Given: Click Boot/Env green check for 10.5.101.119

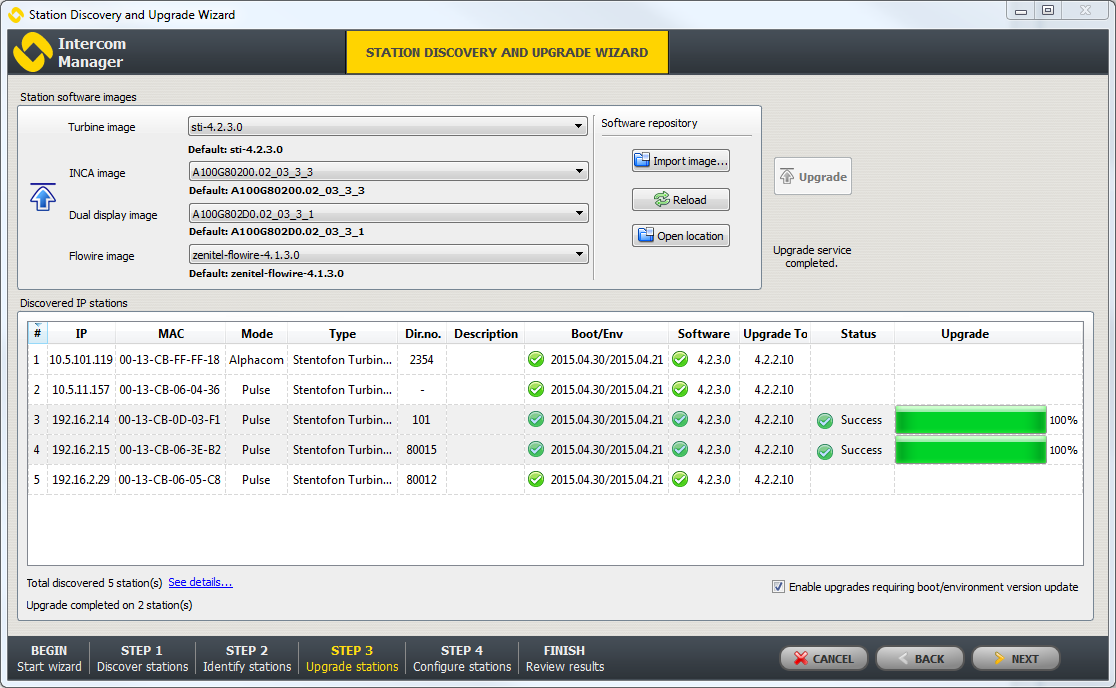Looking at the screenshot, I should click(x=536, y=360).
